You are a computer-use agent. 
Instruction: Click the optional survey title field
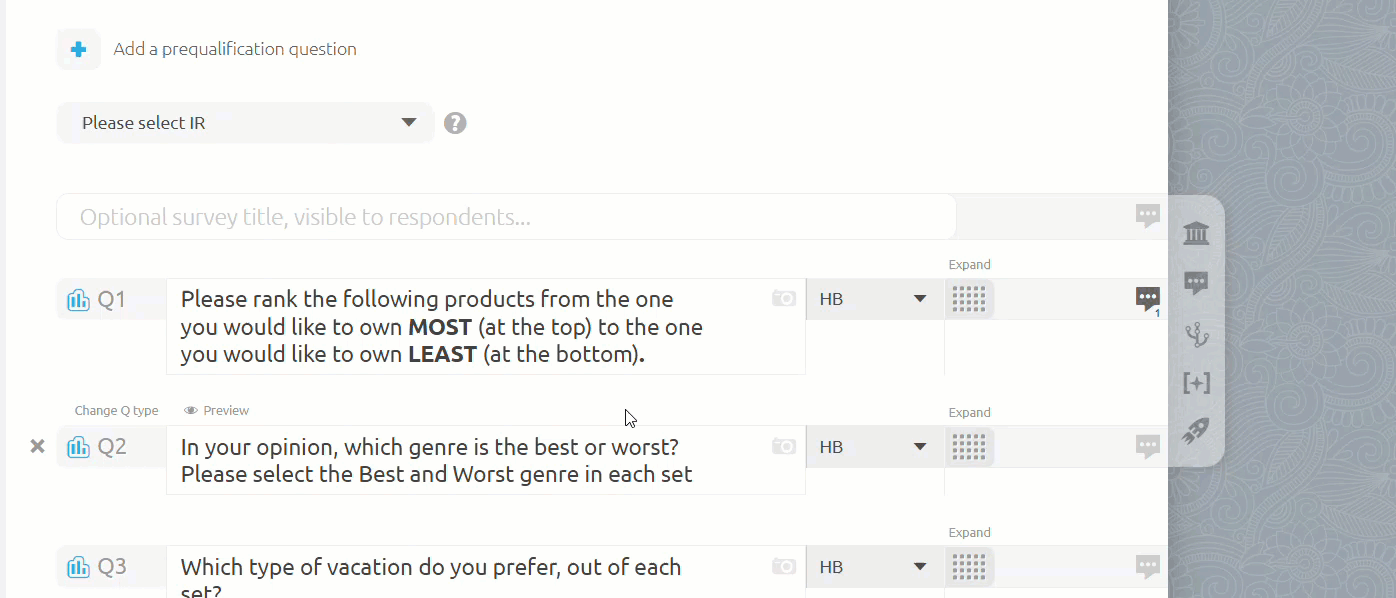pyautogui.click(x=506, y=217)
